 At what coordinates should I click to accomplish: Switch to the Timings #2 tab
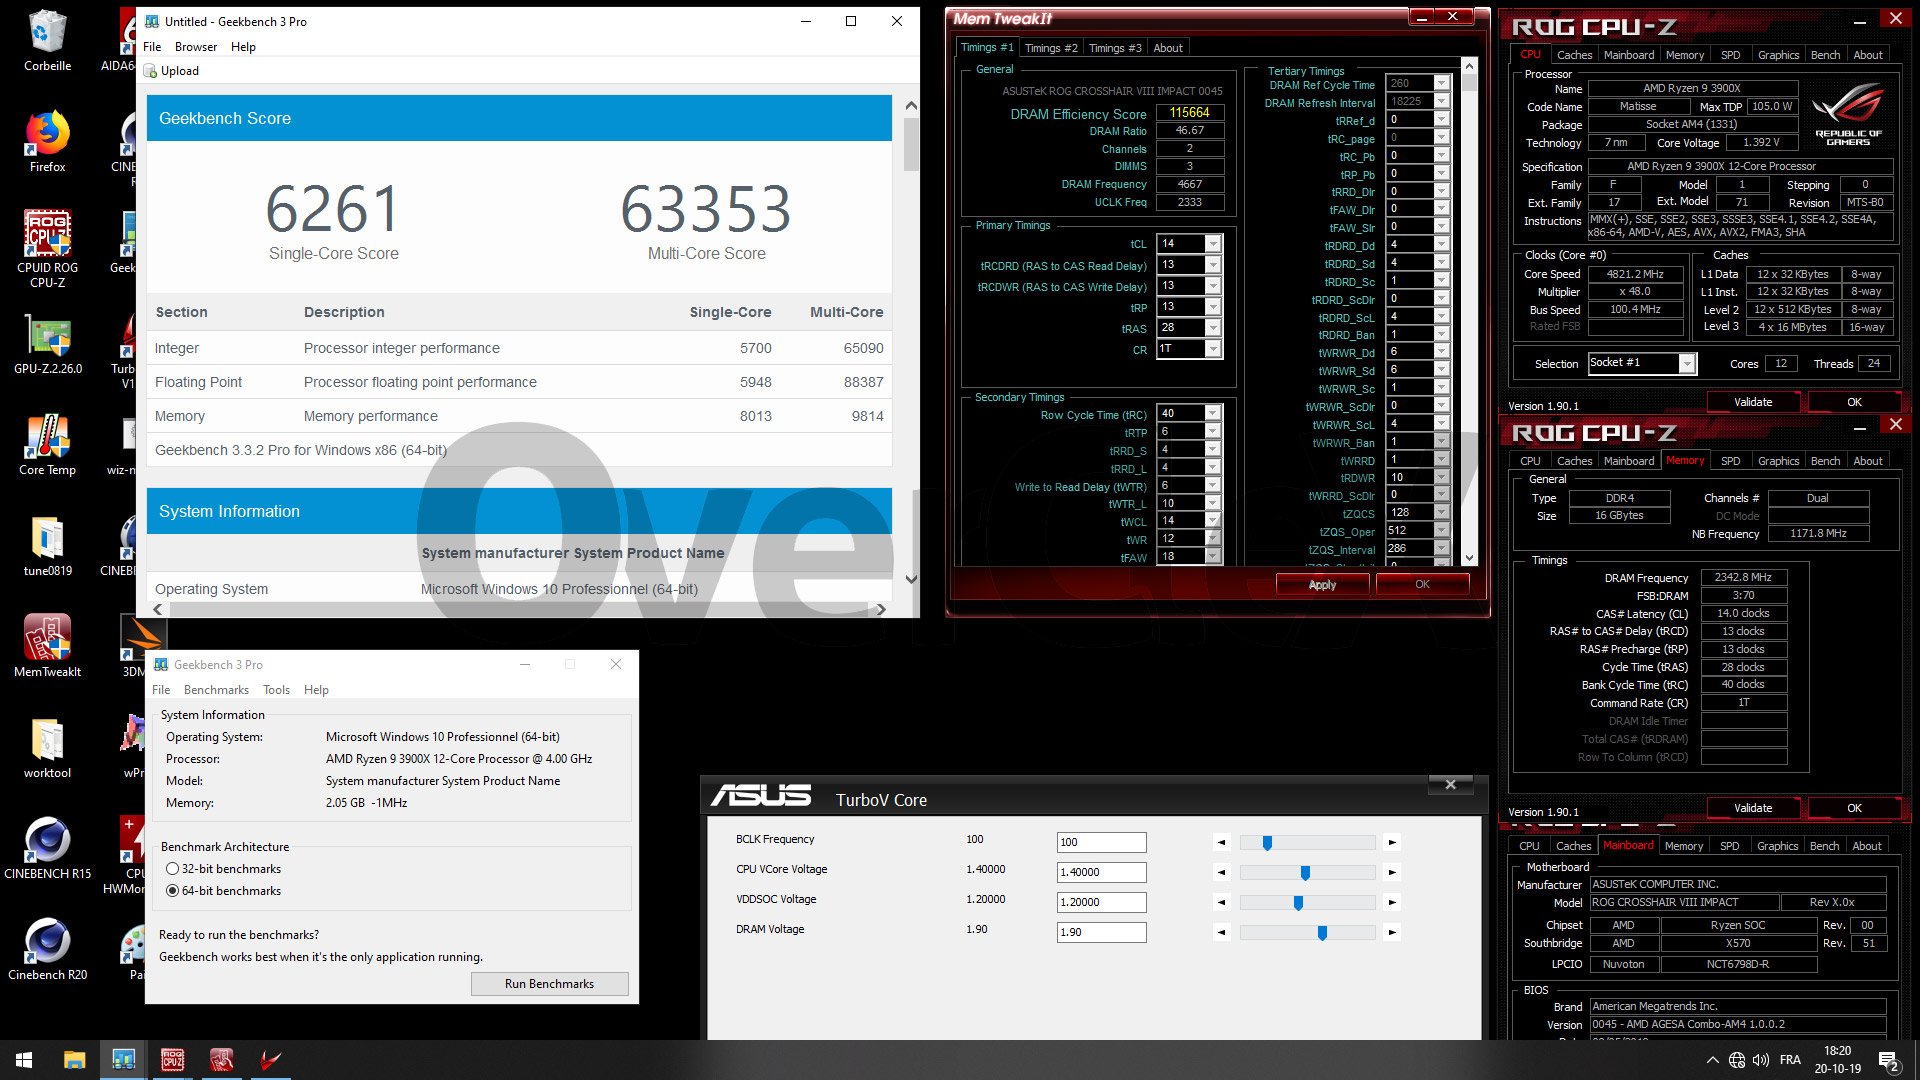[1051, 48]
